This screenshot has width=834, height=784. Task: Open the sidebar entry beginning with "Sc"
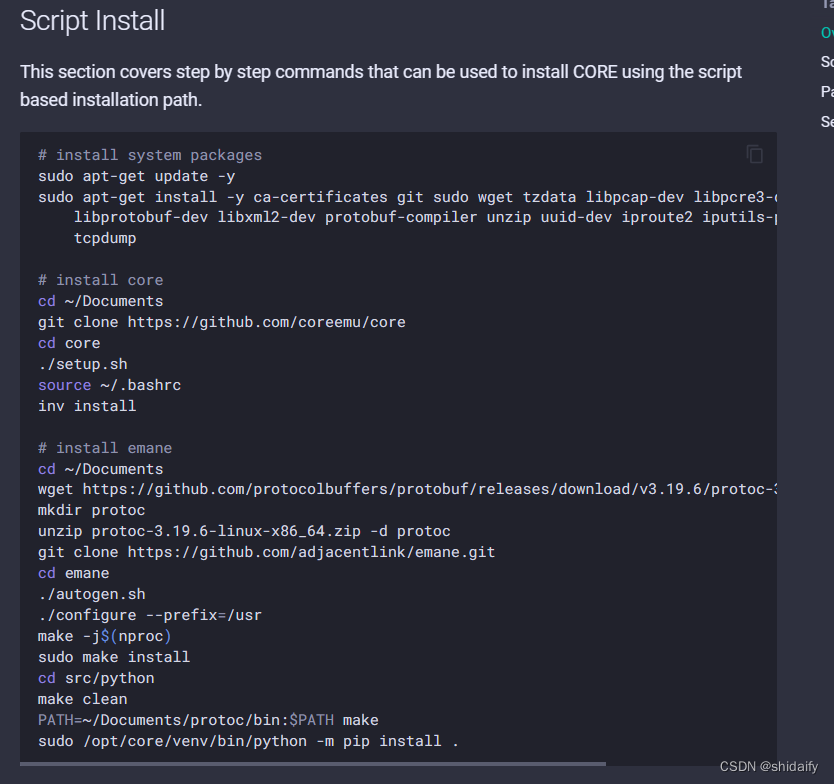(827, 61)
